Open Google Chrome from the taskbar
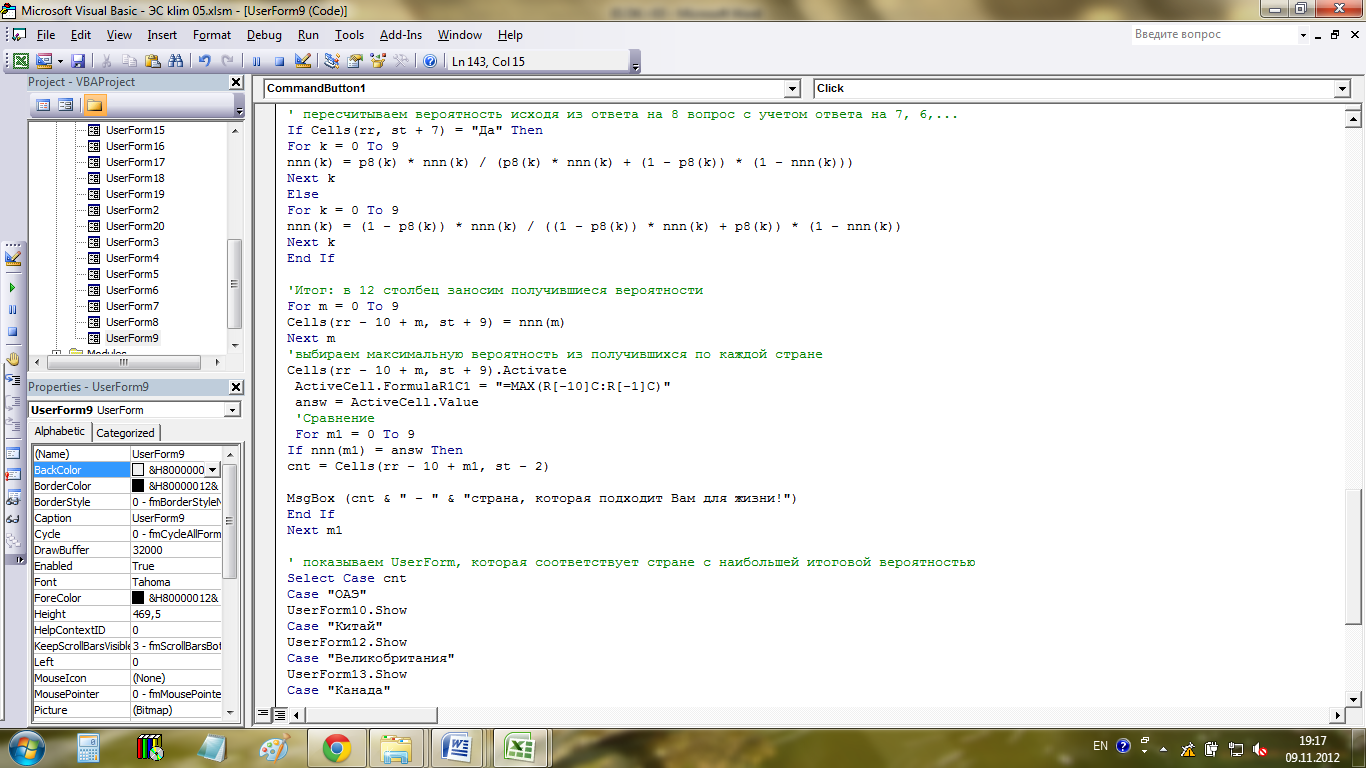The height and width of the screenshot is (768, 1366). pos(335,748)
